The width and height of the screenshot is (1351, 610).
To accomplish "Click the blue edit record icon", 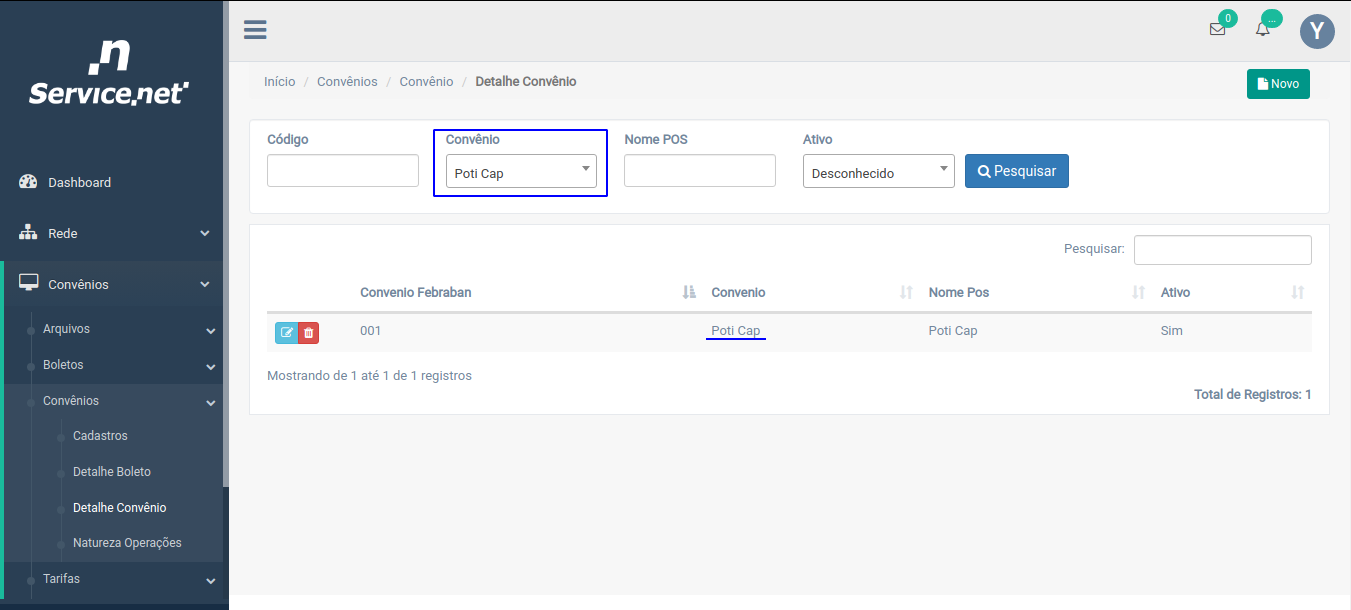I will click(286, 332).
